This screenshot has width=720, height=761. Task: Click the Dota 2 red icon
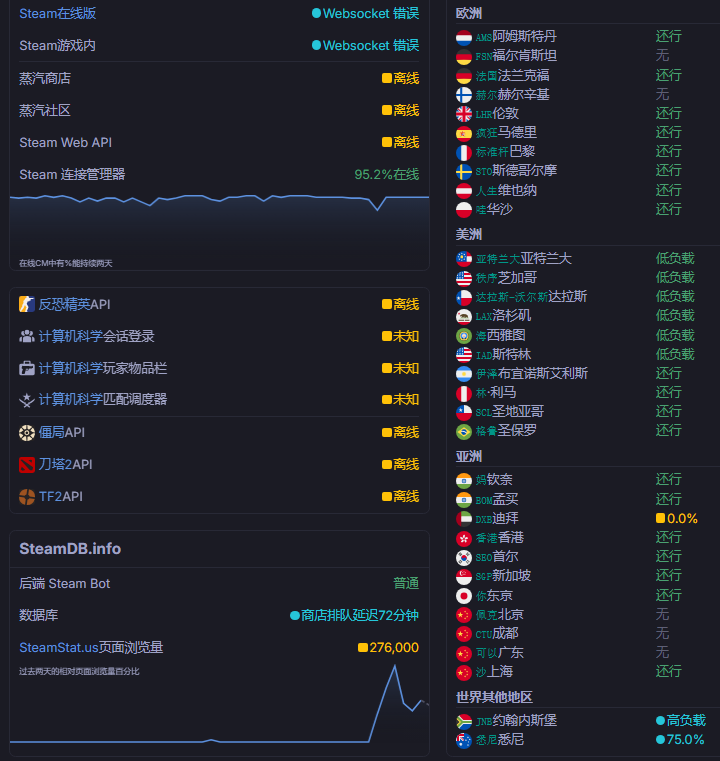click(x=27, y=464)
